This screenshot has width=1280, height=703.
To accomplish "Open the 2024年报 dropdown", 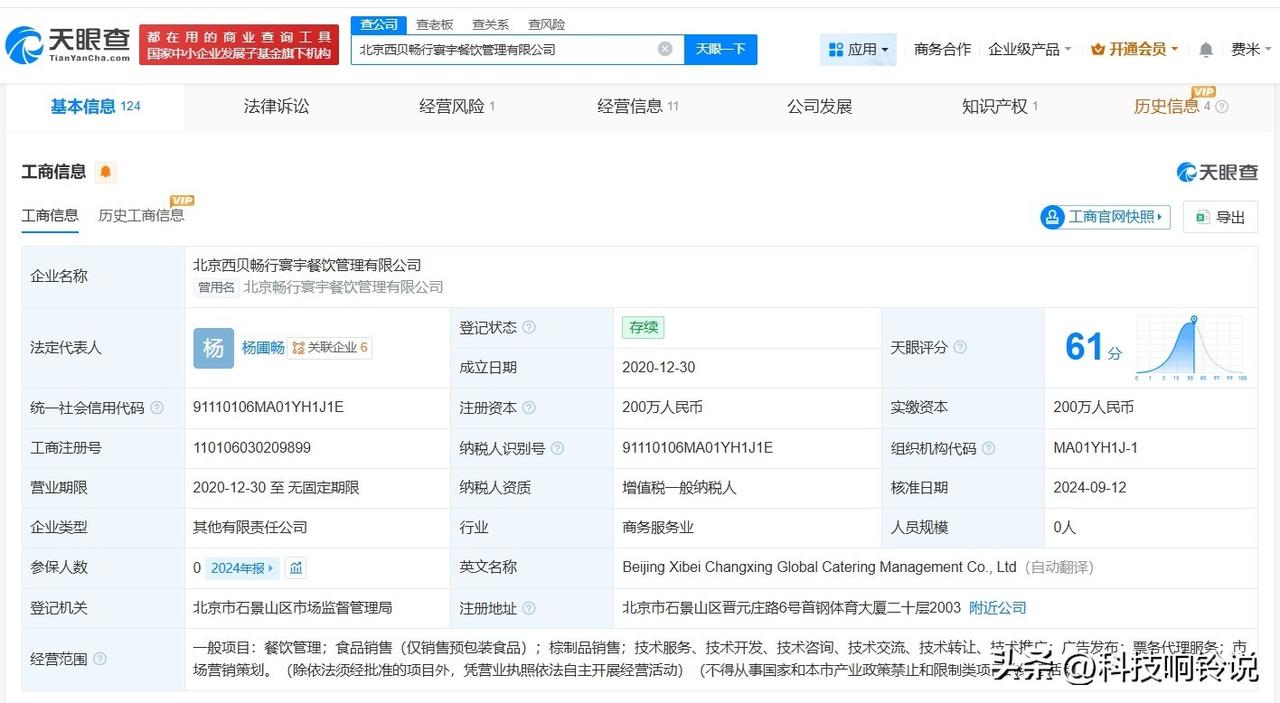I will (x=242, y=568).
